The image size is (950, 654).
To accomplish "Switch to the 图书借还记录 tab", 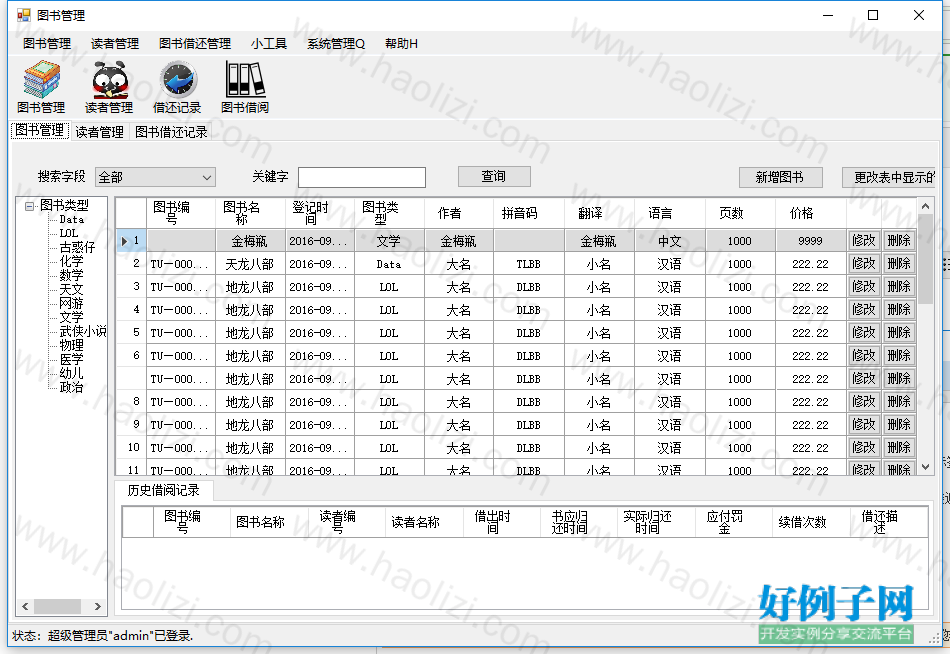I will 171,132.
